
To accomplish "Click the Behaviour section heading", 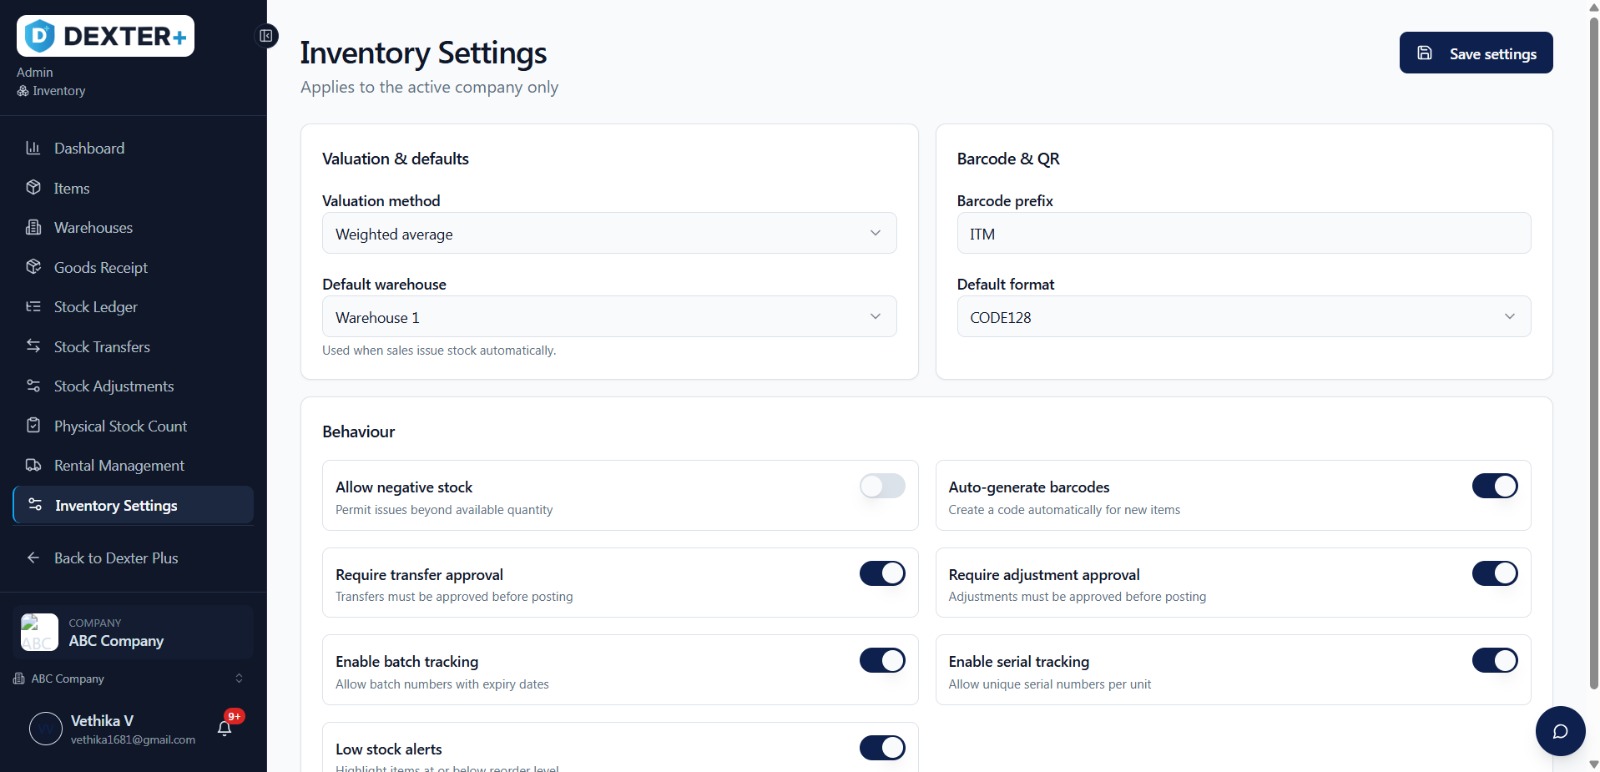I will [x=359, y=431].
